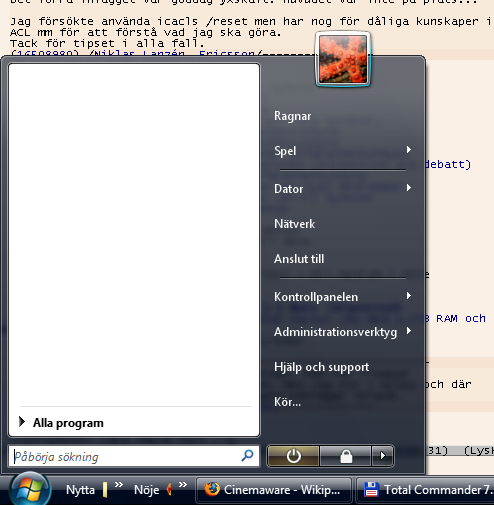Expand the shutdown options arrow
Image resolution: width=494 pixels, height=505 pixels.
(383, 456)
